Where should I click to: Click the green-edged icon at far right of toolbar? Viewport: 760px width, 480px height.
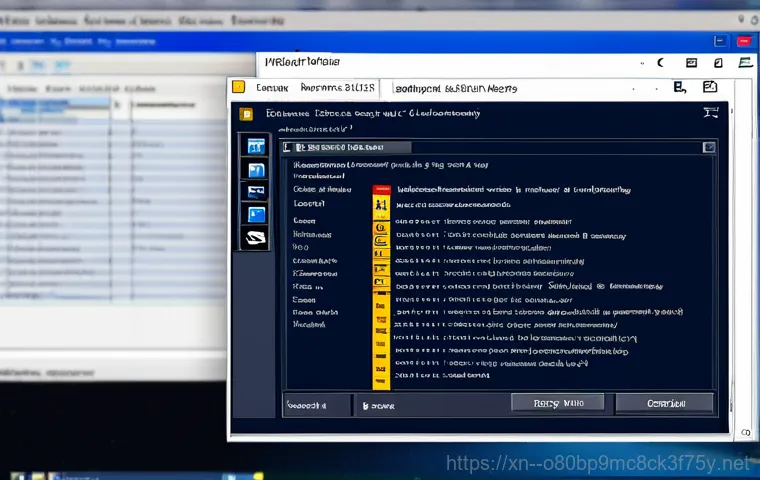coord(744,62)
